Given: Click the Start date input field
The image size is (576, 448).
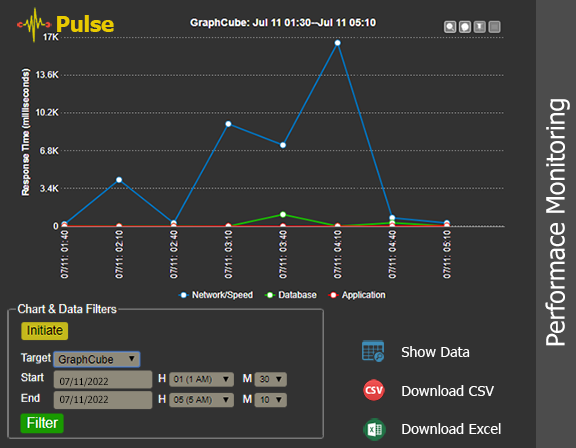Looking at the screenshot, I should [103, 379].
